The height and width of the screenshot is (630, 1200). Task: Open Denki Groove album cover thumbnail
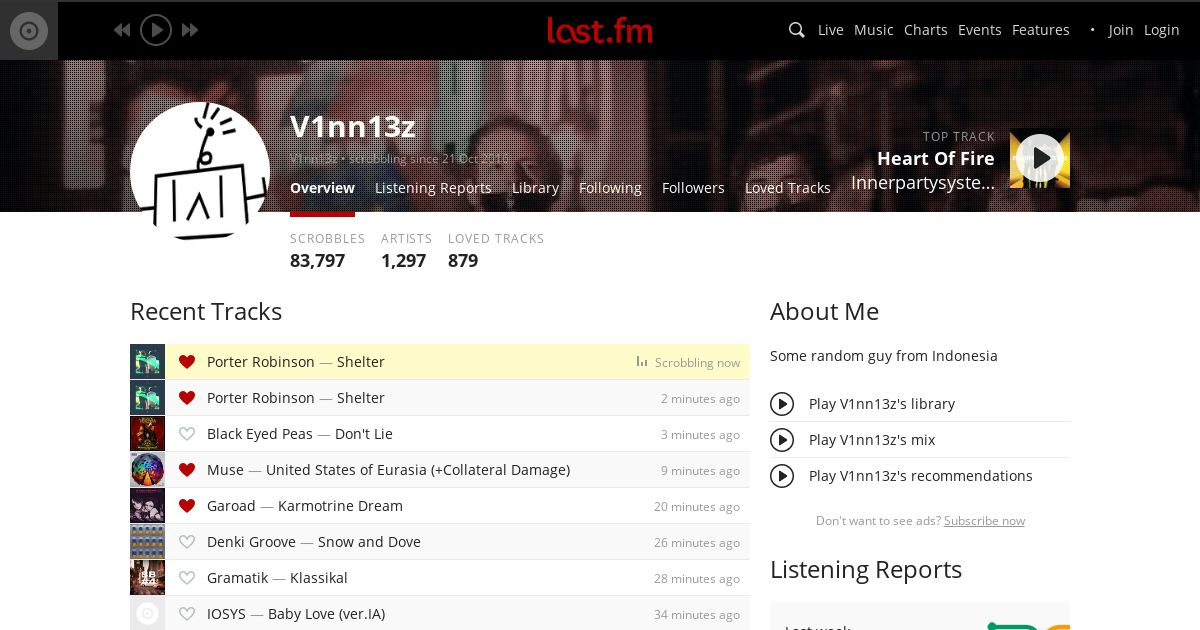(147, 542)
